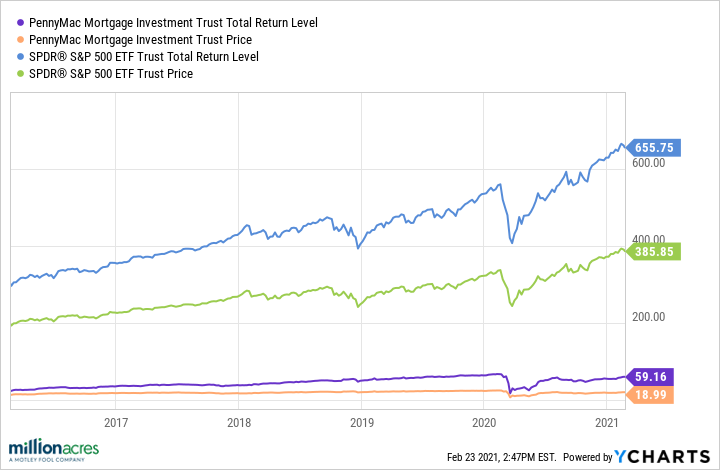Viewport: 720px width, 470px height.
Task: Click the 2019 x-axis label
Action: coord(362,422)
